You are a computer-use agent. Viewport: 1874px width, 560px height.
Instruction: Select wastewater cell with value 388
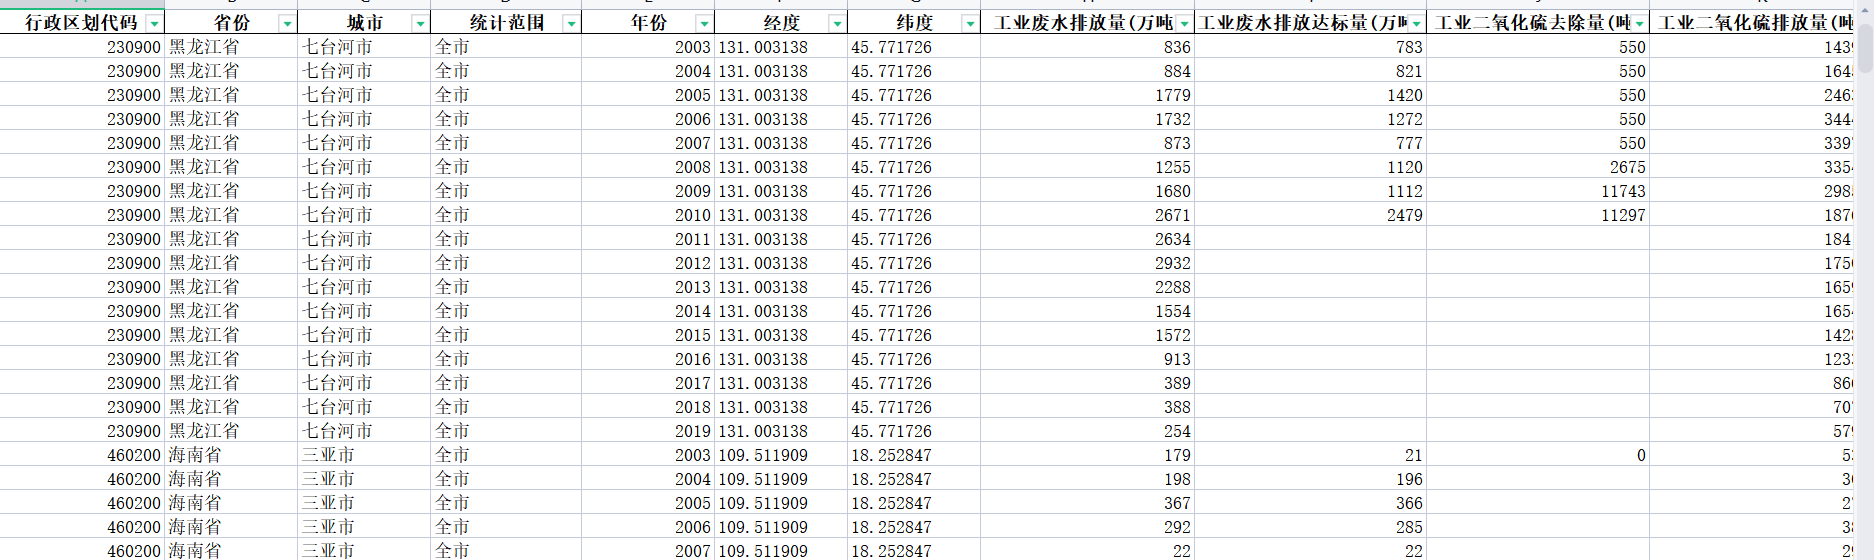point(1087,407)
